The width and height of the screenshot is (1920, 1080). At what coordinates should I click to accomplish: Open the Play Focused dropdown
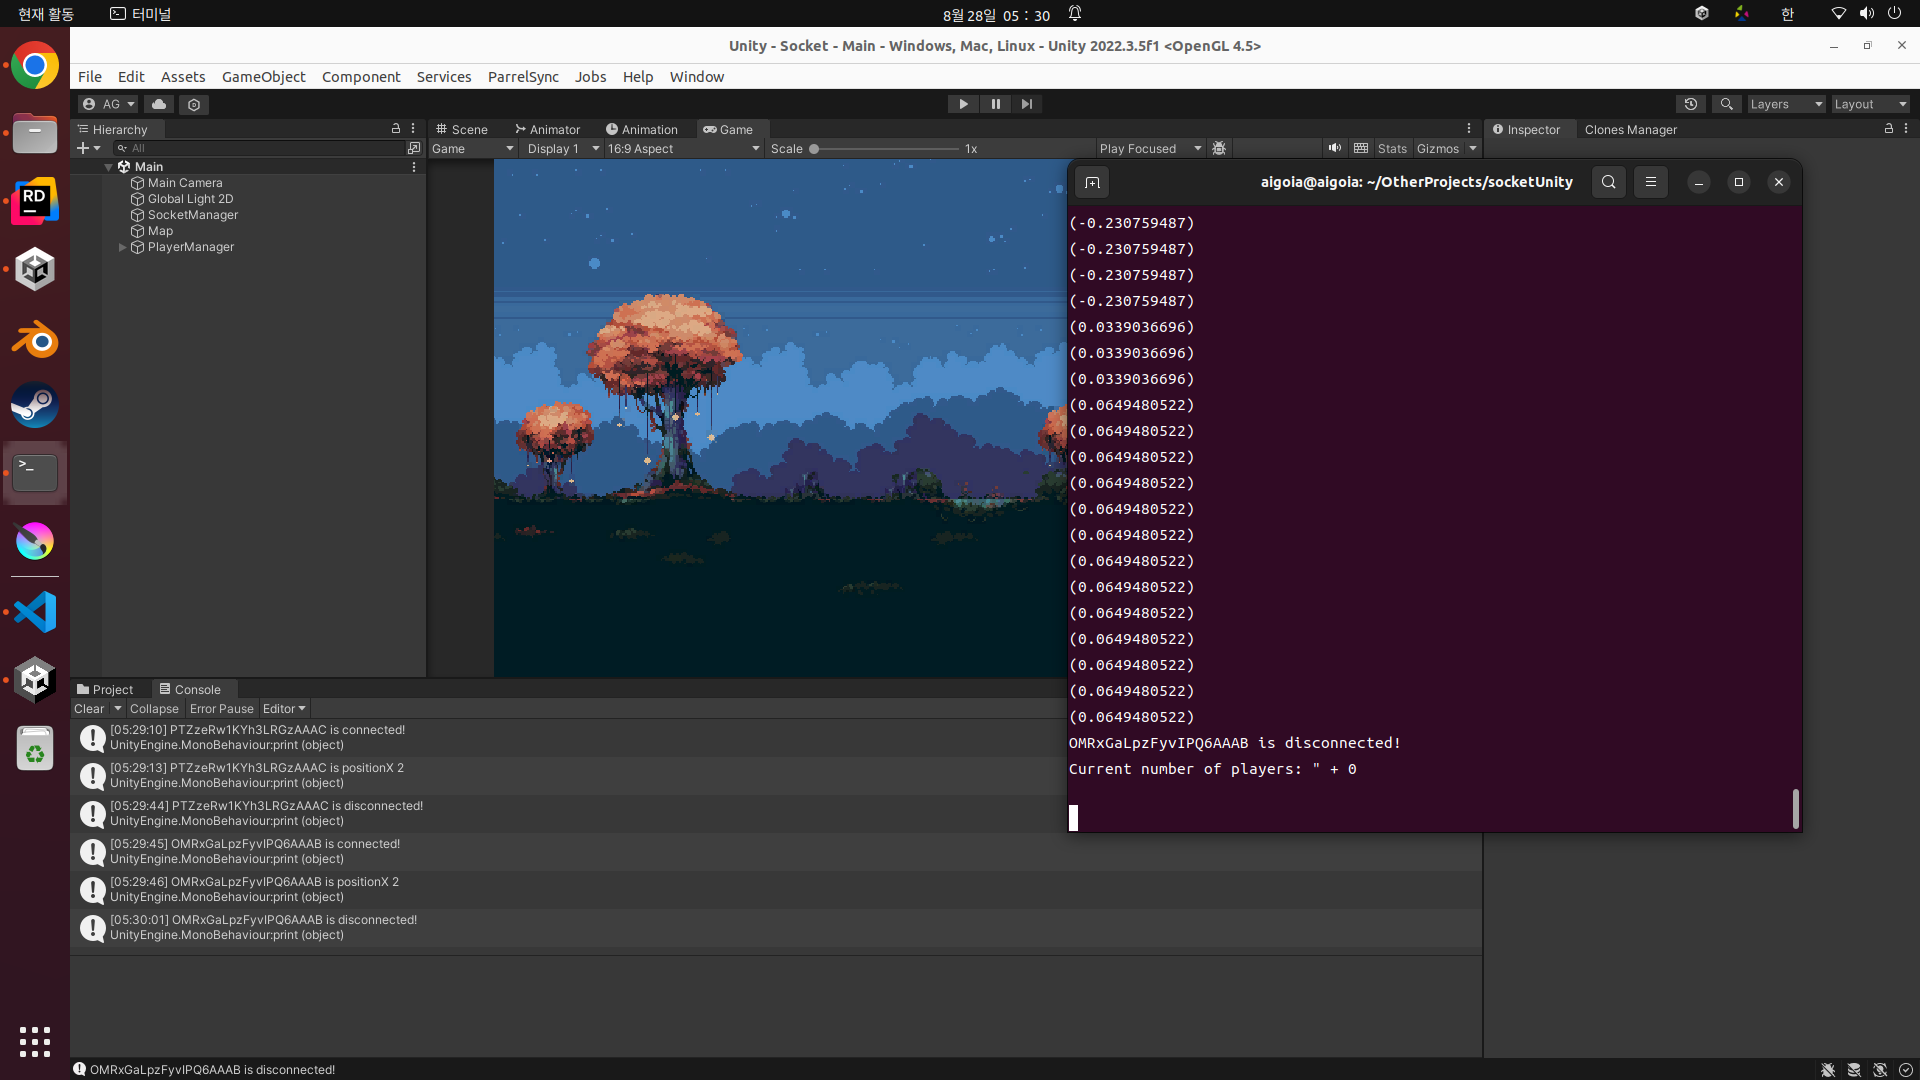[1150, 148]
